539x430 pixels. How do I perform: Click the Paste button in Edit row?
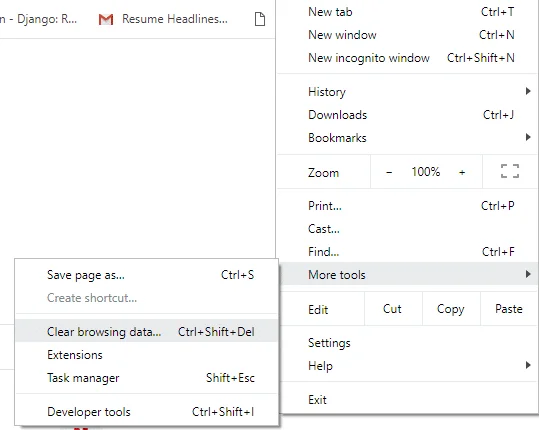pos(509,309)
